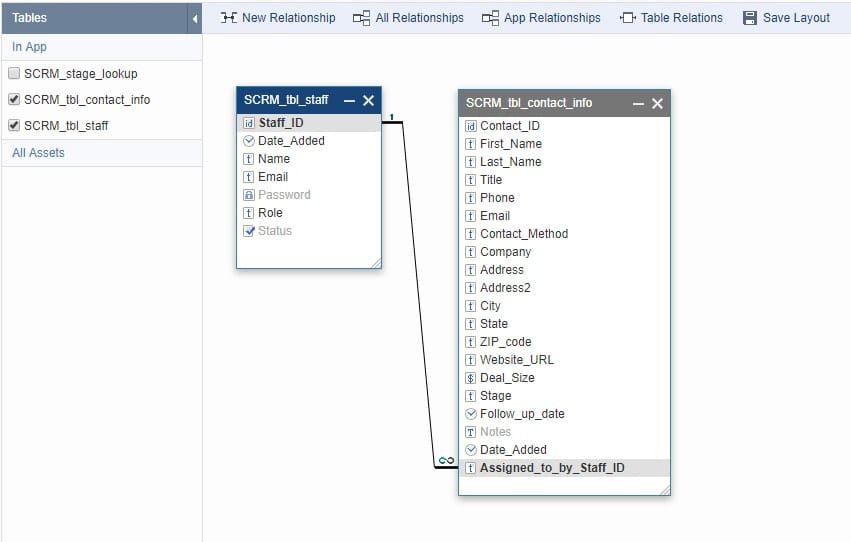851x542 pixels.
Task: Enable the SCRM_stage_lookup checkbox
Action: click(x=14, y=74)
